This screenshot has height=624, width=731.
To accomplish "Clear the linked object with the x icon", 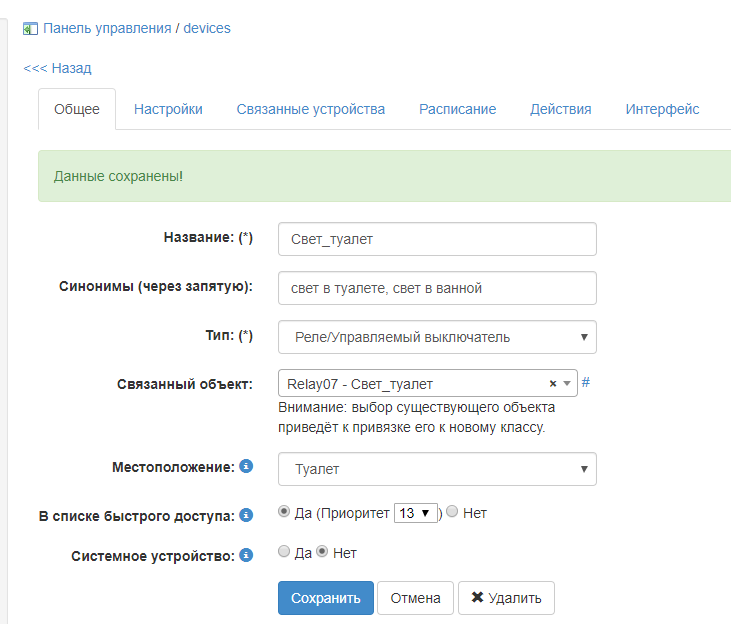I will (x=553, y=383).
